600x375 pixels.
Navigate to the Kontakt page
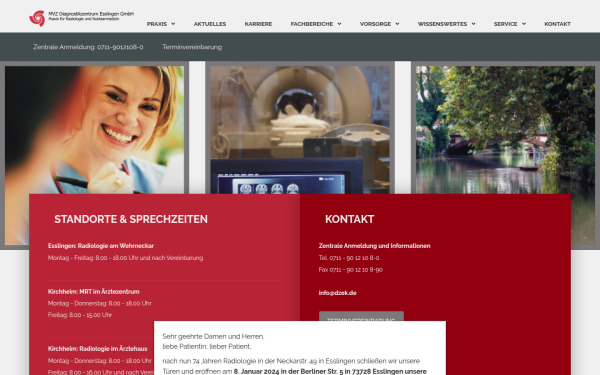point(557,24)
